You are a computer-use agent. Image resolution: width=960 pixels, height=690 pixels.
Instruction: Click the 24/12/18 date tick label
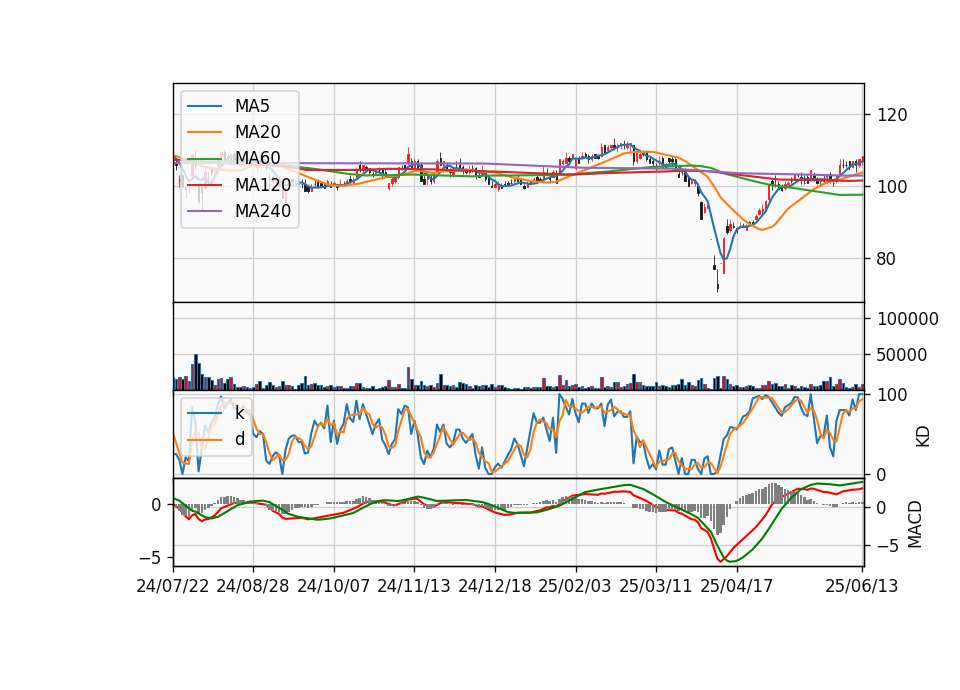495,586
